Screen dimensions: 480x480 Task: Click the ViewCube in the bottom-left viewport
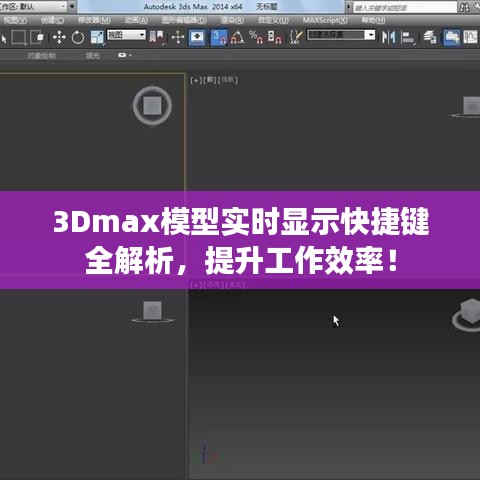tap(152, 311)
